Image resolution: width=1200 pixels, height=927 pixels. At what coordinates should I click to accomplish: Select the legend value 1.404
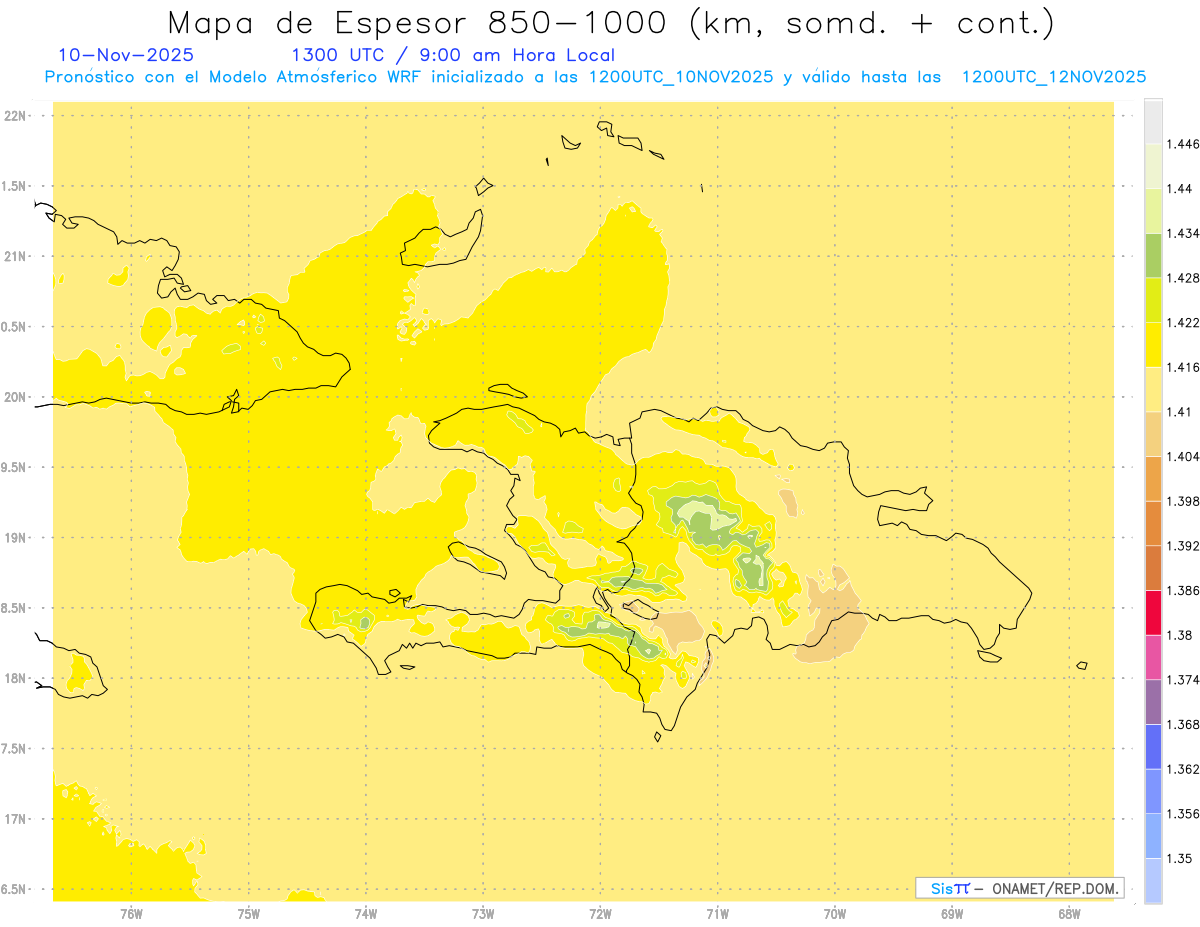pos(1183,456)
